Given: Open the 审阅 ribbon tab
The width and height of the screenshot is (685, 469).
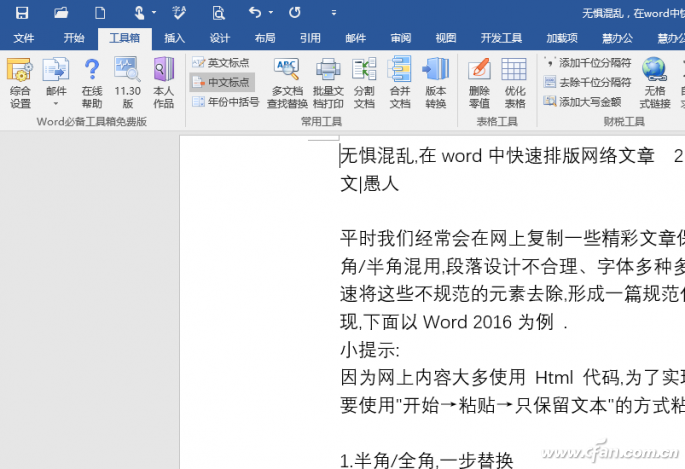Looking at the screenshot, I should pyautogui.click(x=400, y=38).
